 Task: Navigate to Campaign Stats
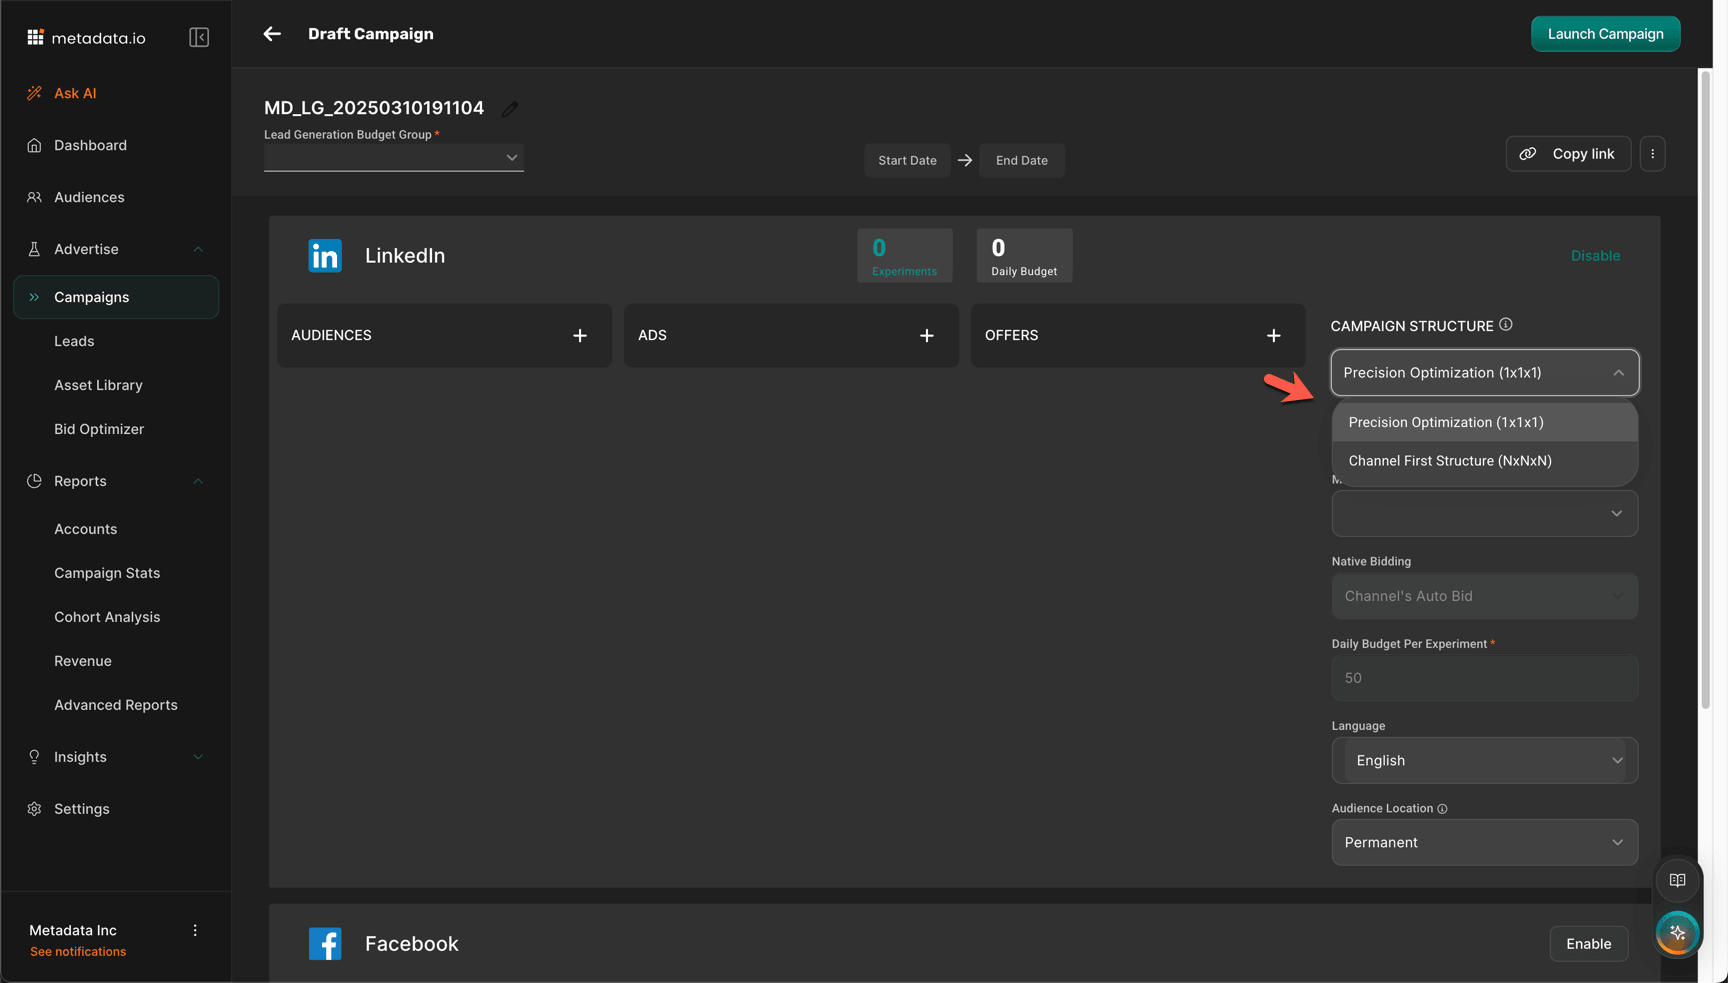(107, 572)
